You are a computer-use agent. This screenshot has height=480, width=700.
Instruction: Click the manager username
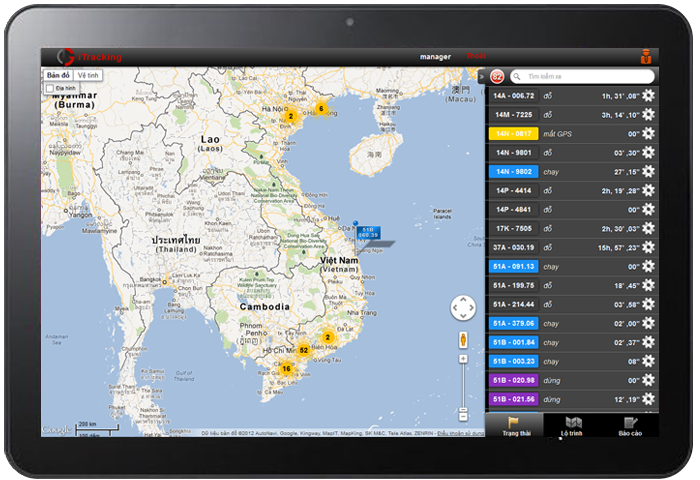point(435,57)
